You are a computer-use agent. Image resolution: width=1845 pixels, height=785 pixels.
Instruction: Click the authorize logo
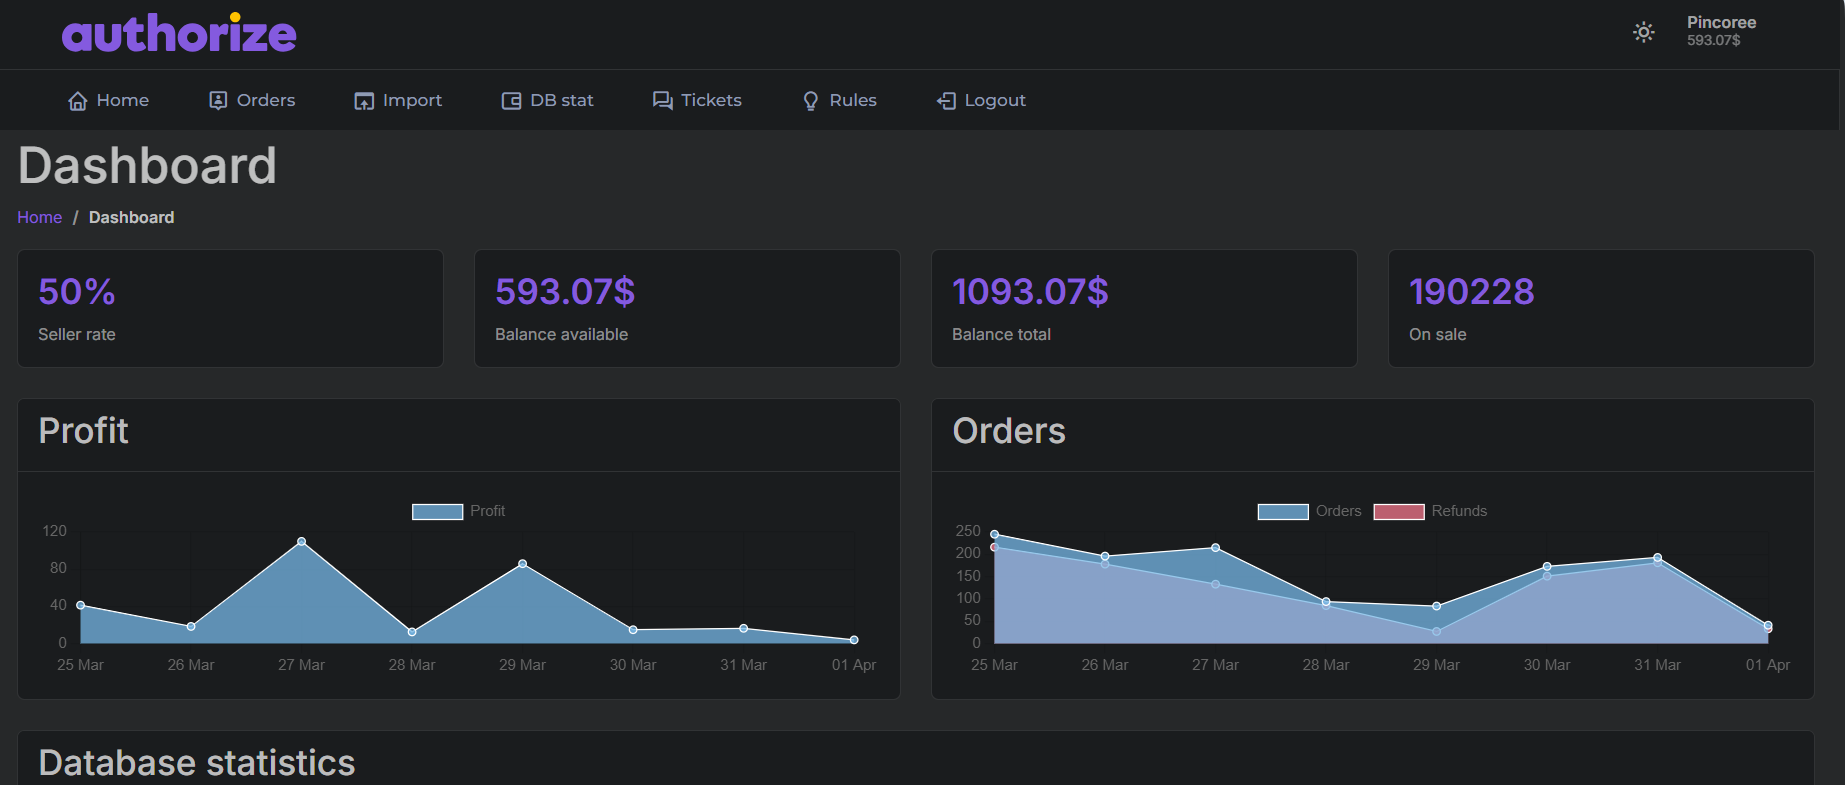click(x=179, y=34)
